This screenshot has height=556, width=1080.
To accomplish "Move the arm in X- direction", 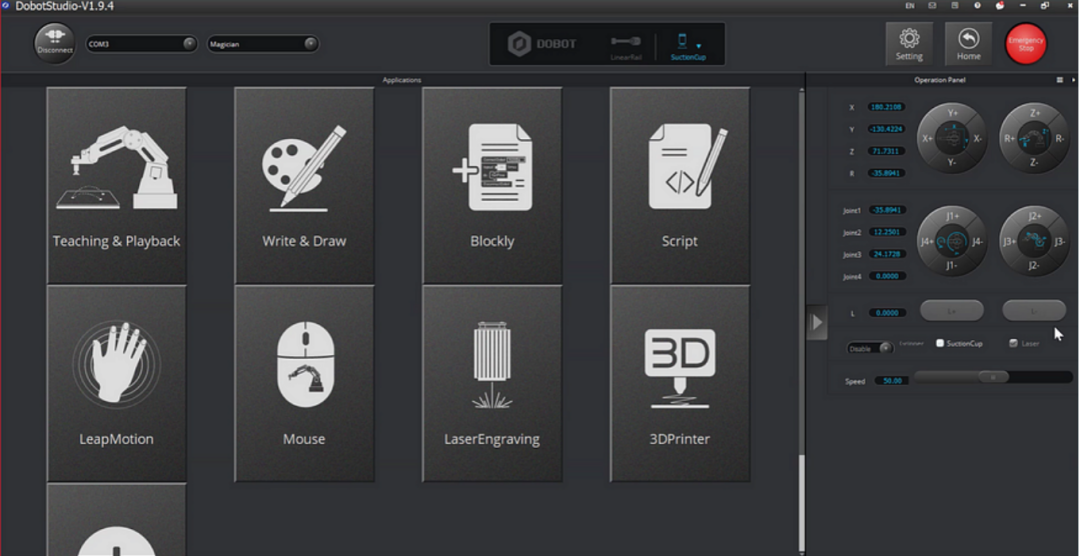I will [977, 138].
